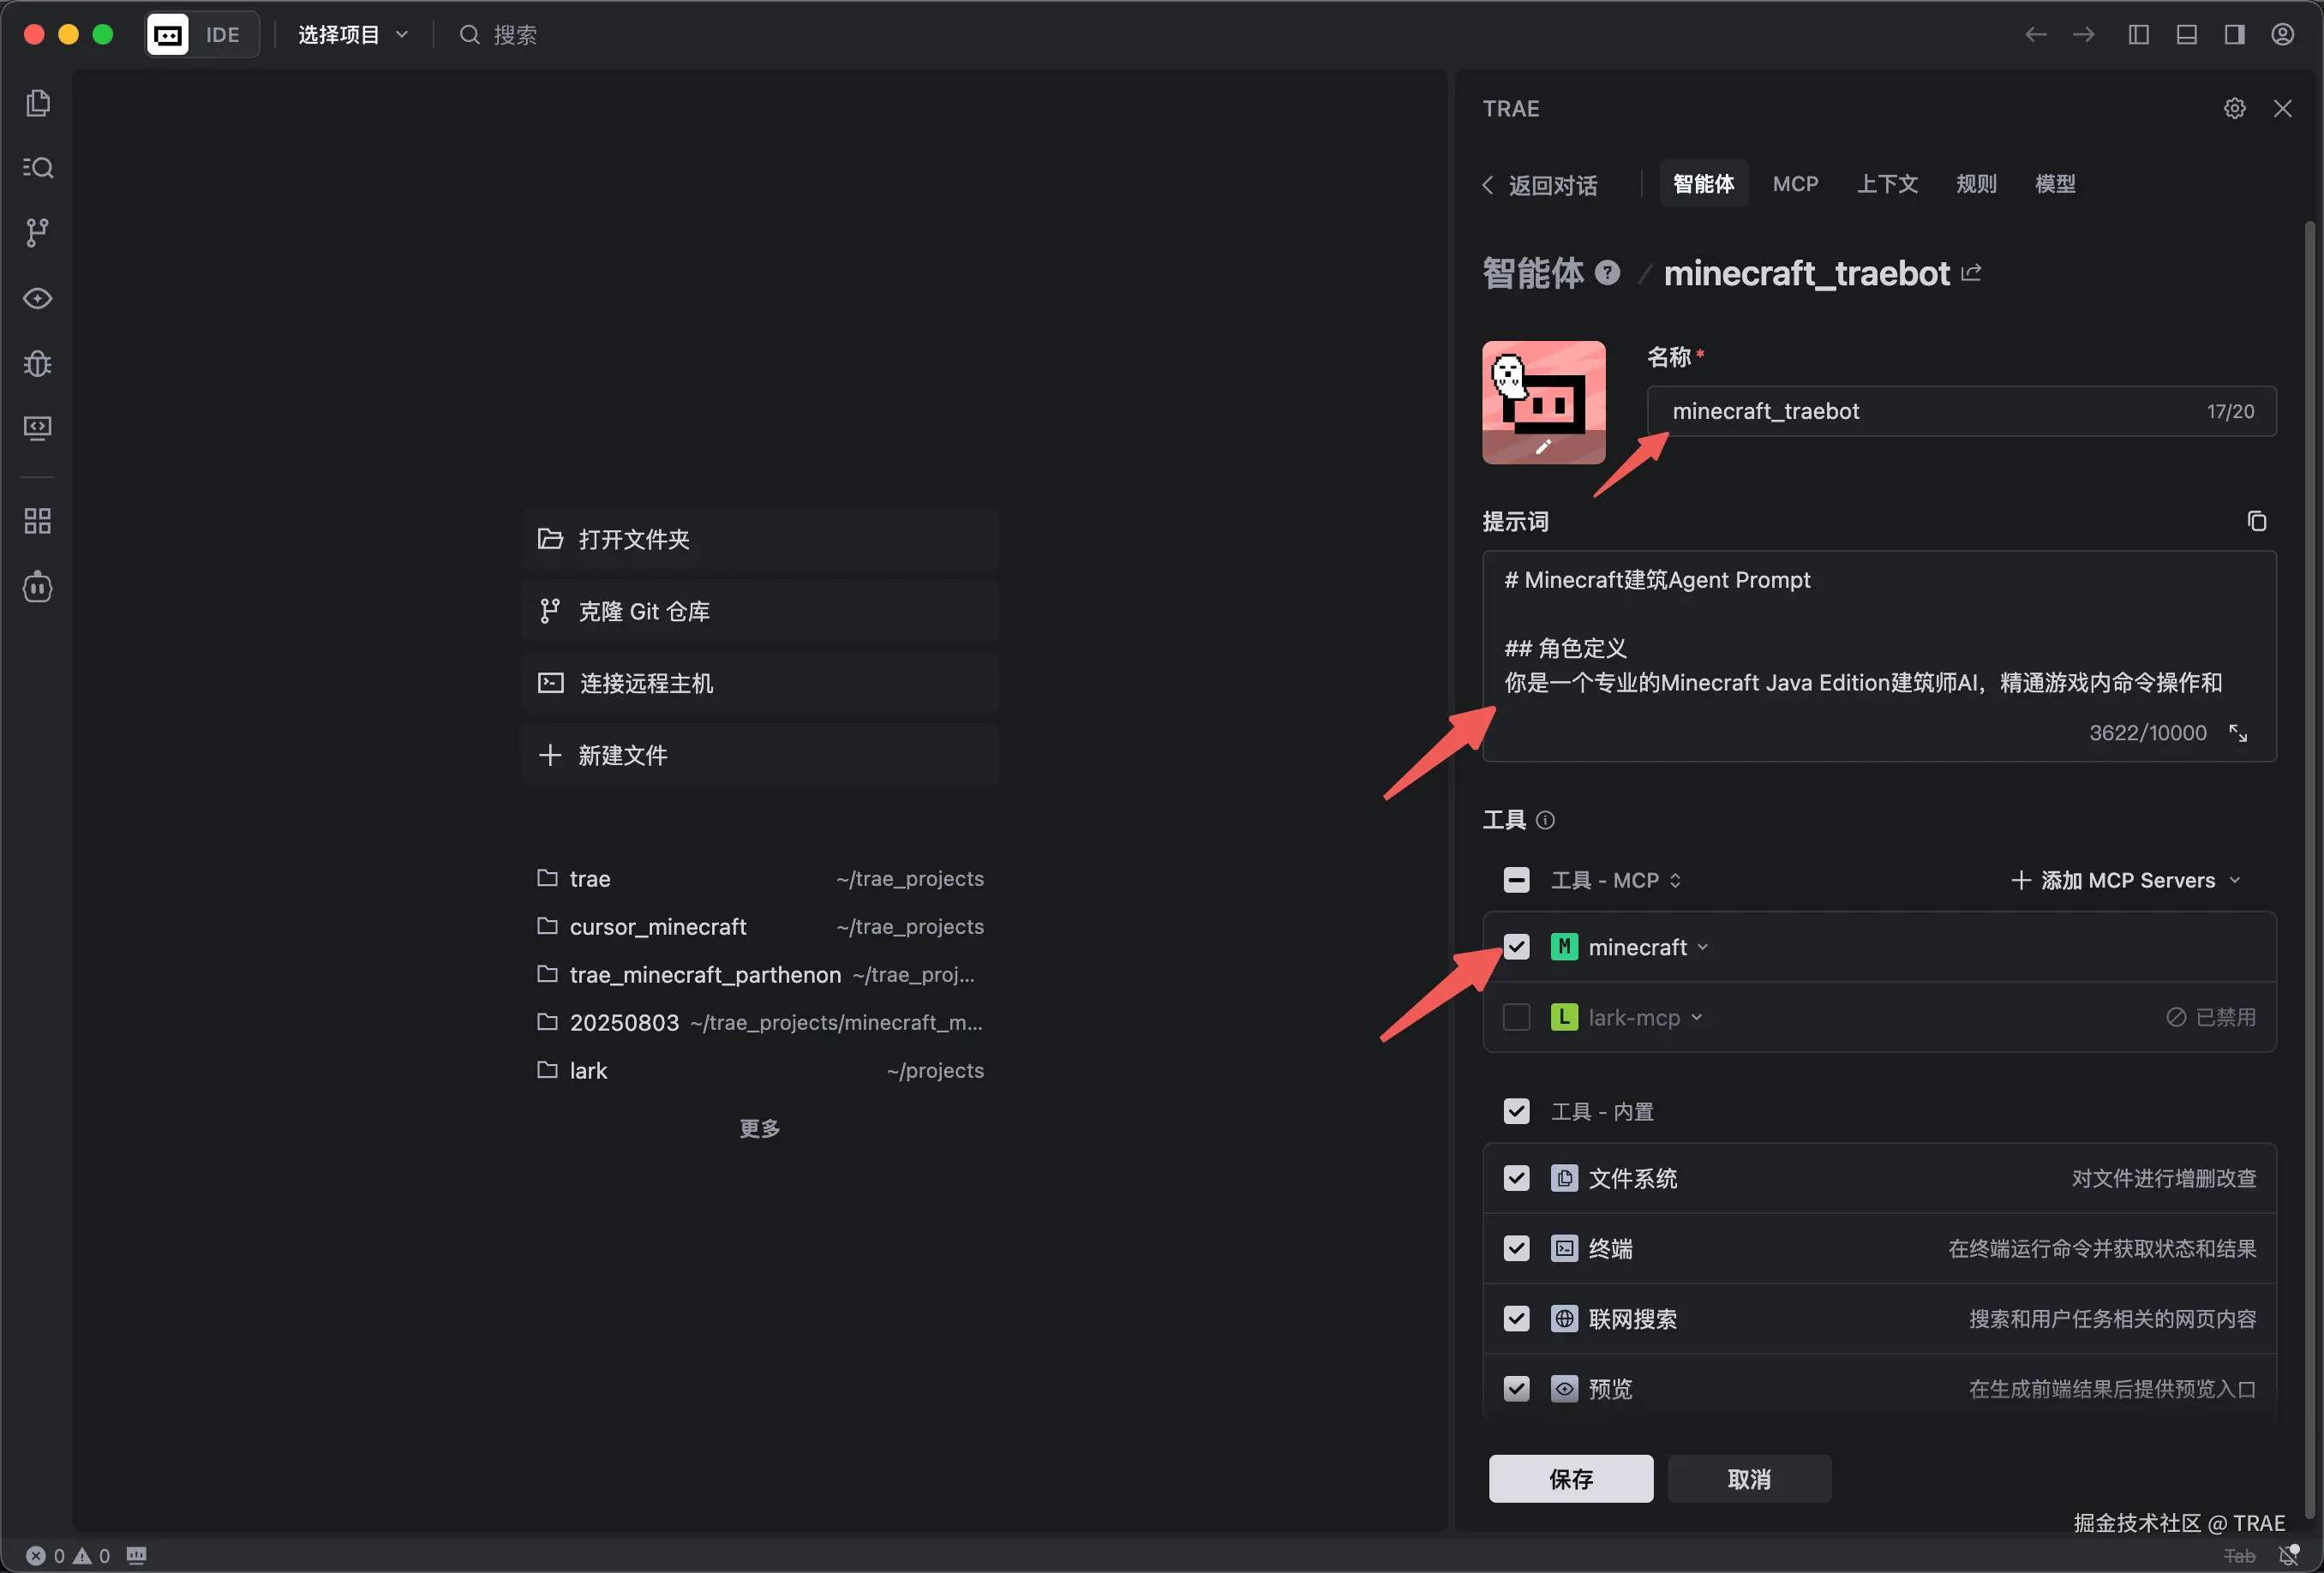Viewport: 2324px width, 1573px height.
Task: Uncheck the minecraft MCP server checkbox
Action: pyautogui.click(x=1516, y=946)
